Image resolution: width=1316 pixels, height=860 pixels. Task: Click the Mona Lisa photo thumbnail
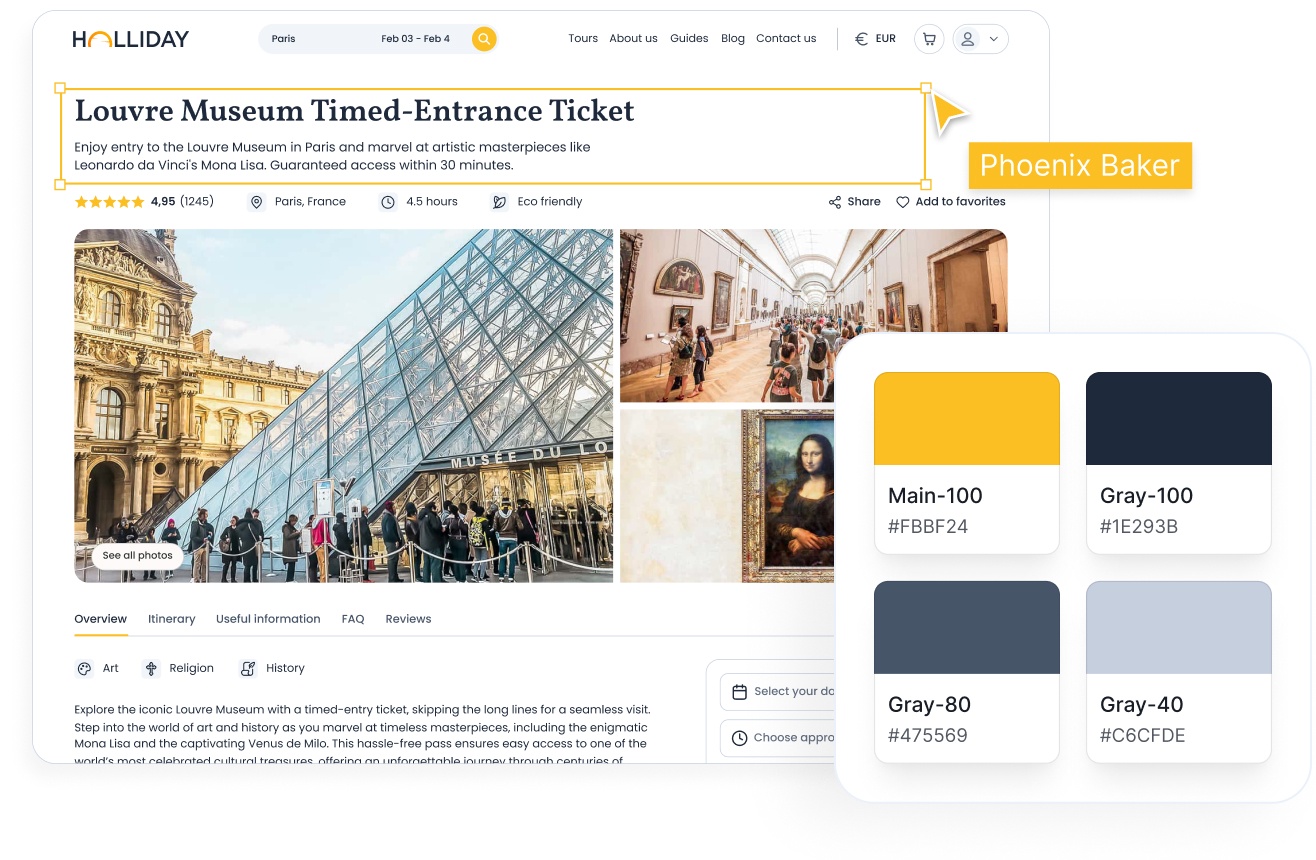(x=727, y=496)
